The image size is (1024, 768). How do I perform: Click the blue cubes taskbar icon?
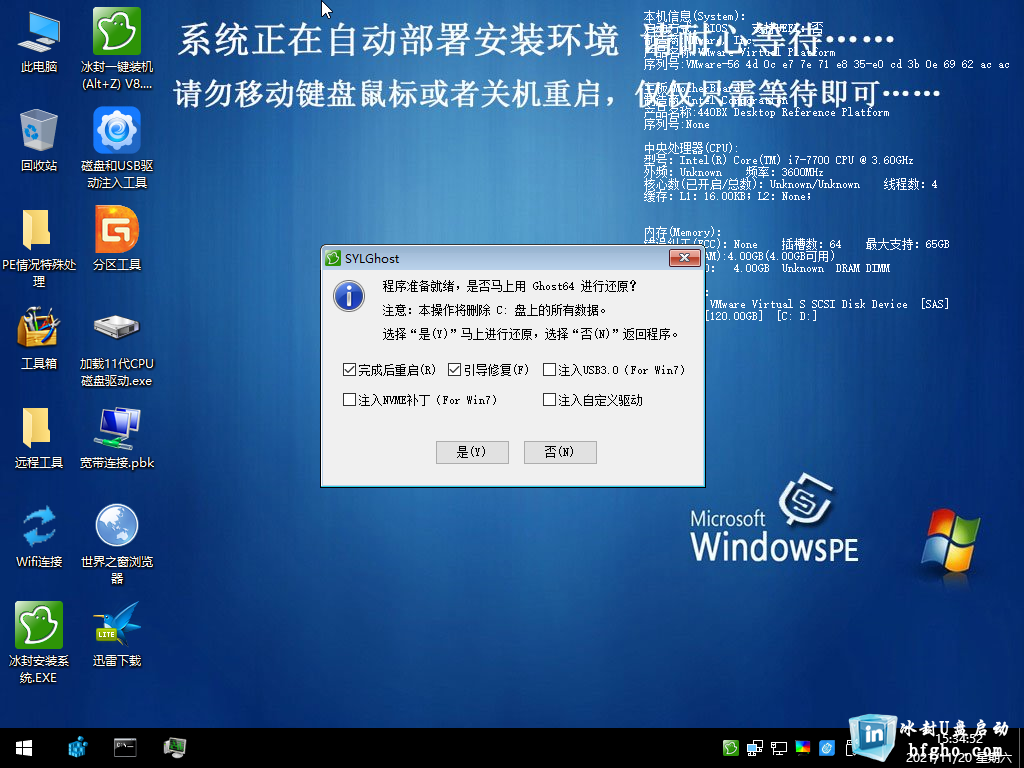click(x=78, y=748)
